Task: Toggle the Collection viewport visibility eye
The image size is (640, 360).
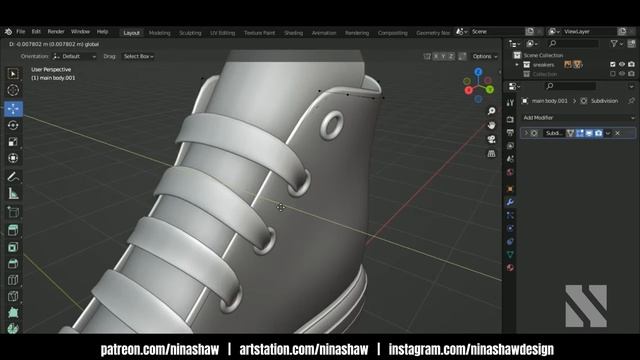Action: click(622, 74)
